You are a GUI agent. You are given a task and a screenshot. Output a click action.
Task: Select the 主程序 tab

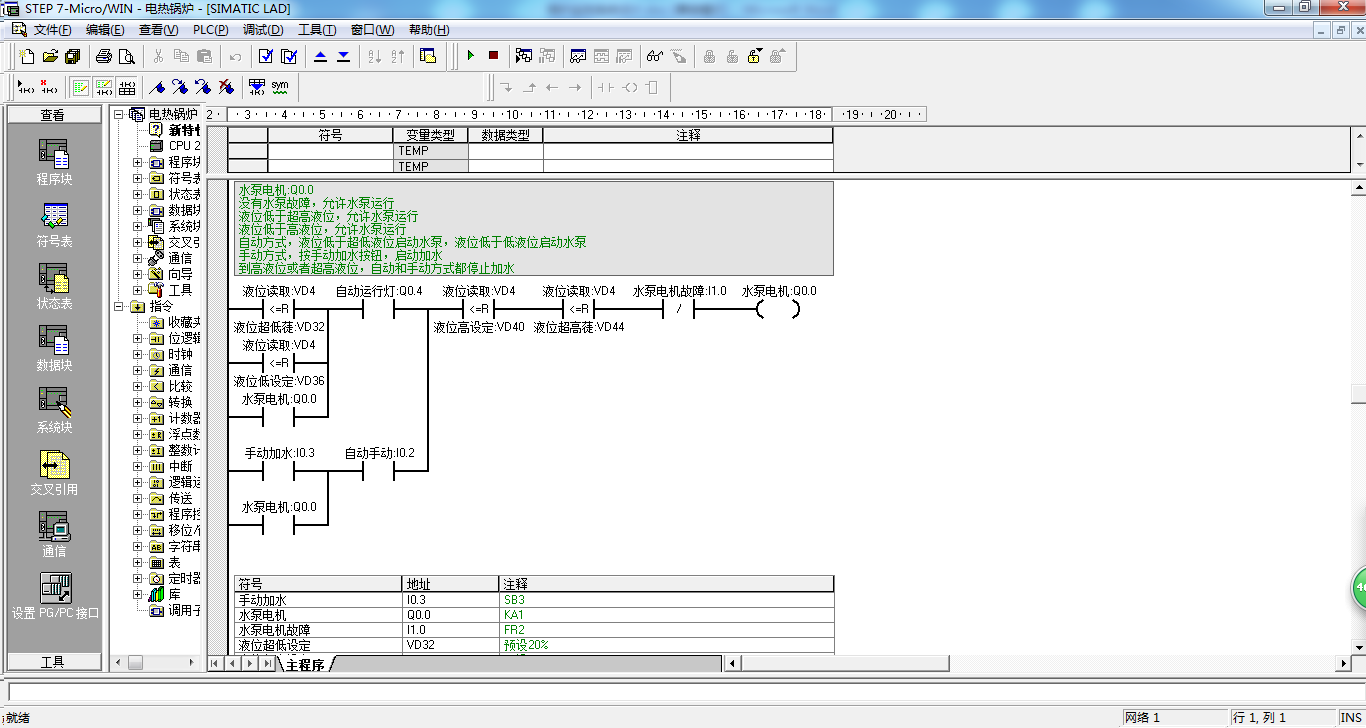305,665
